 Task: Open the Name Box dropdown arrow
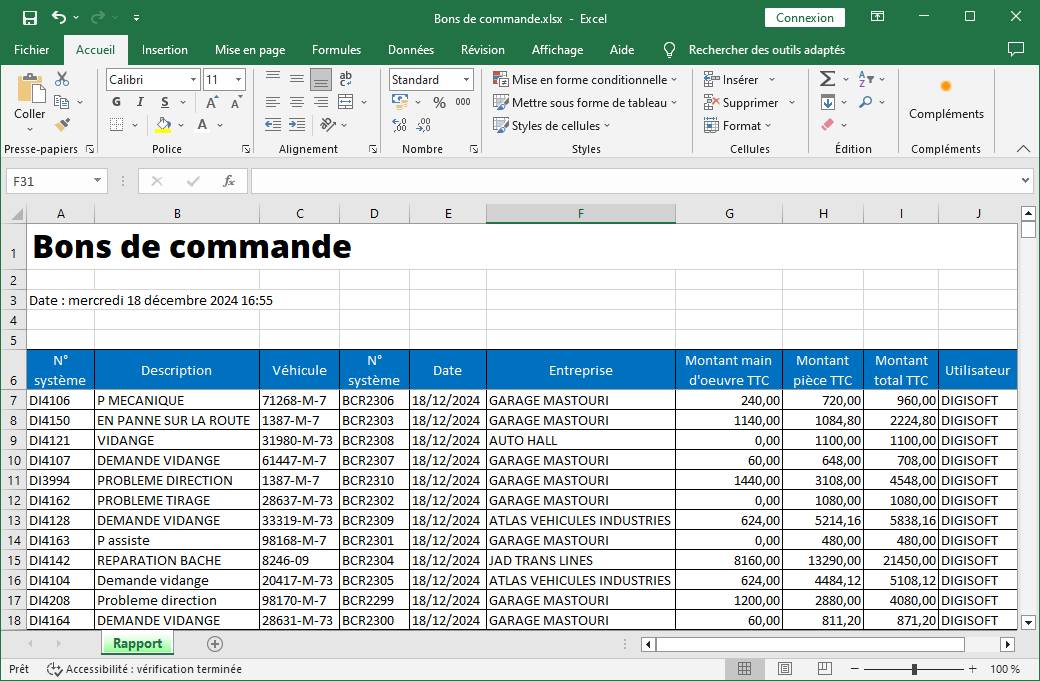[98, 180]
